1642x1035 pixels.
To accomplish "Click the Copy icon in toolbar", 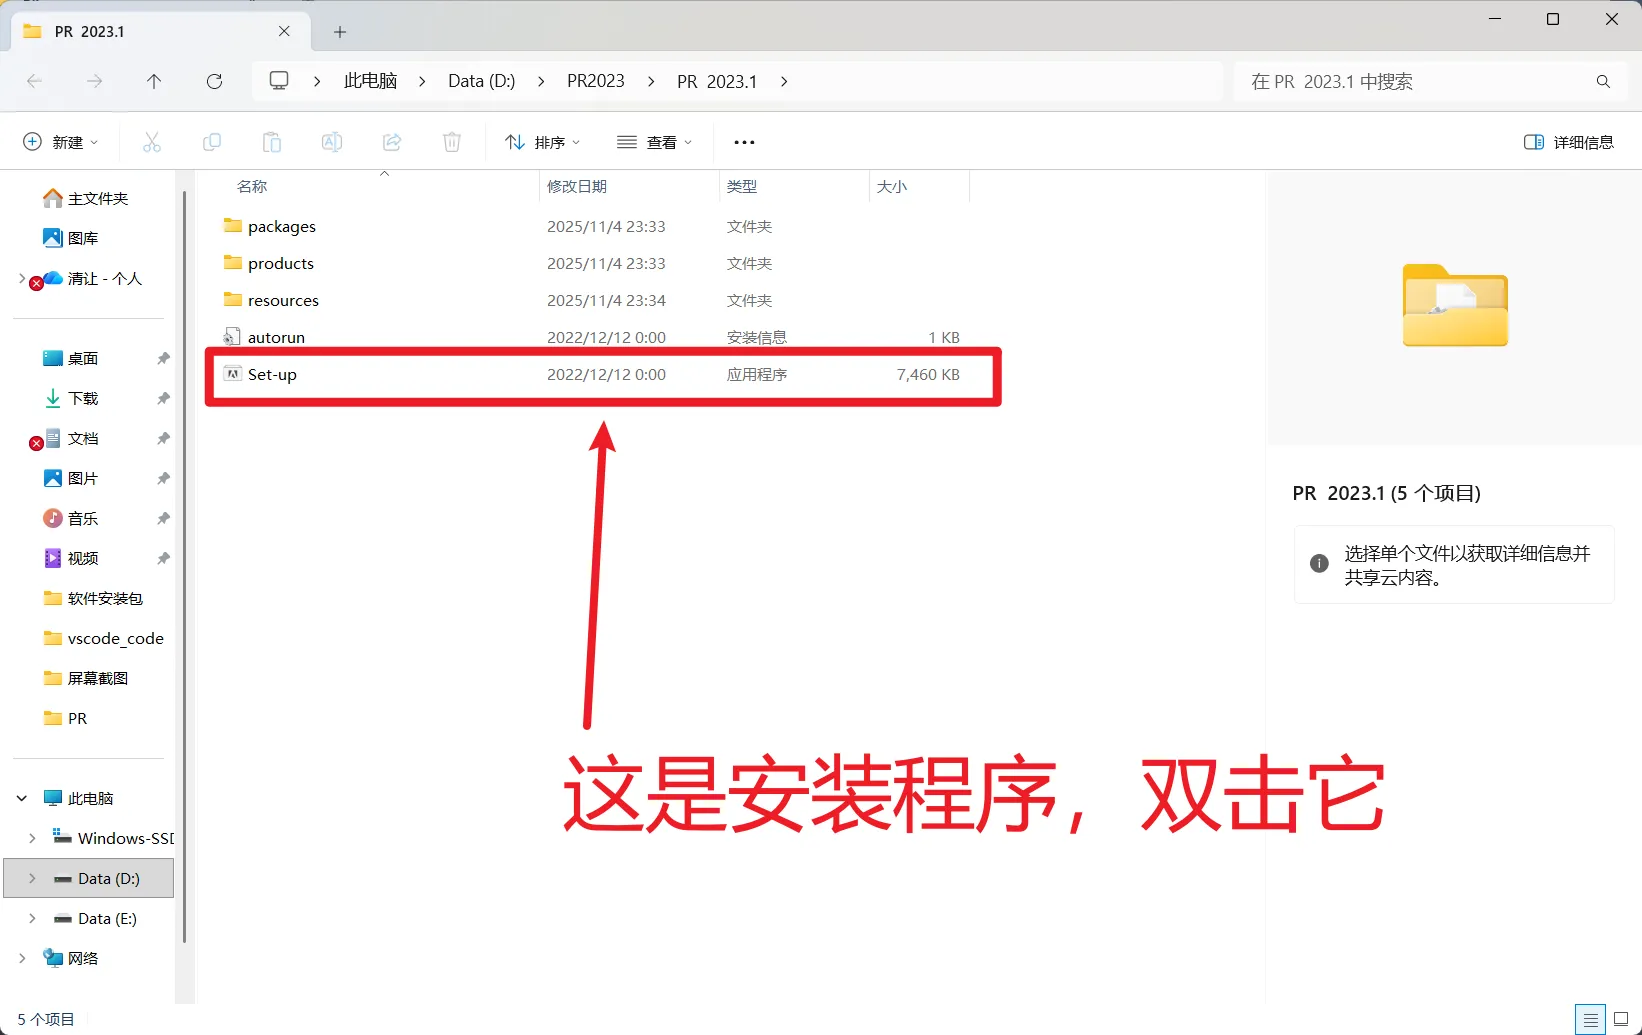I will [212, 142].
